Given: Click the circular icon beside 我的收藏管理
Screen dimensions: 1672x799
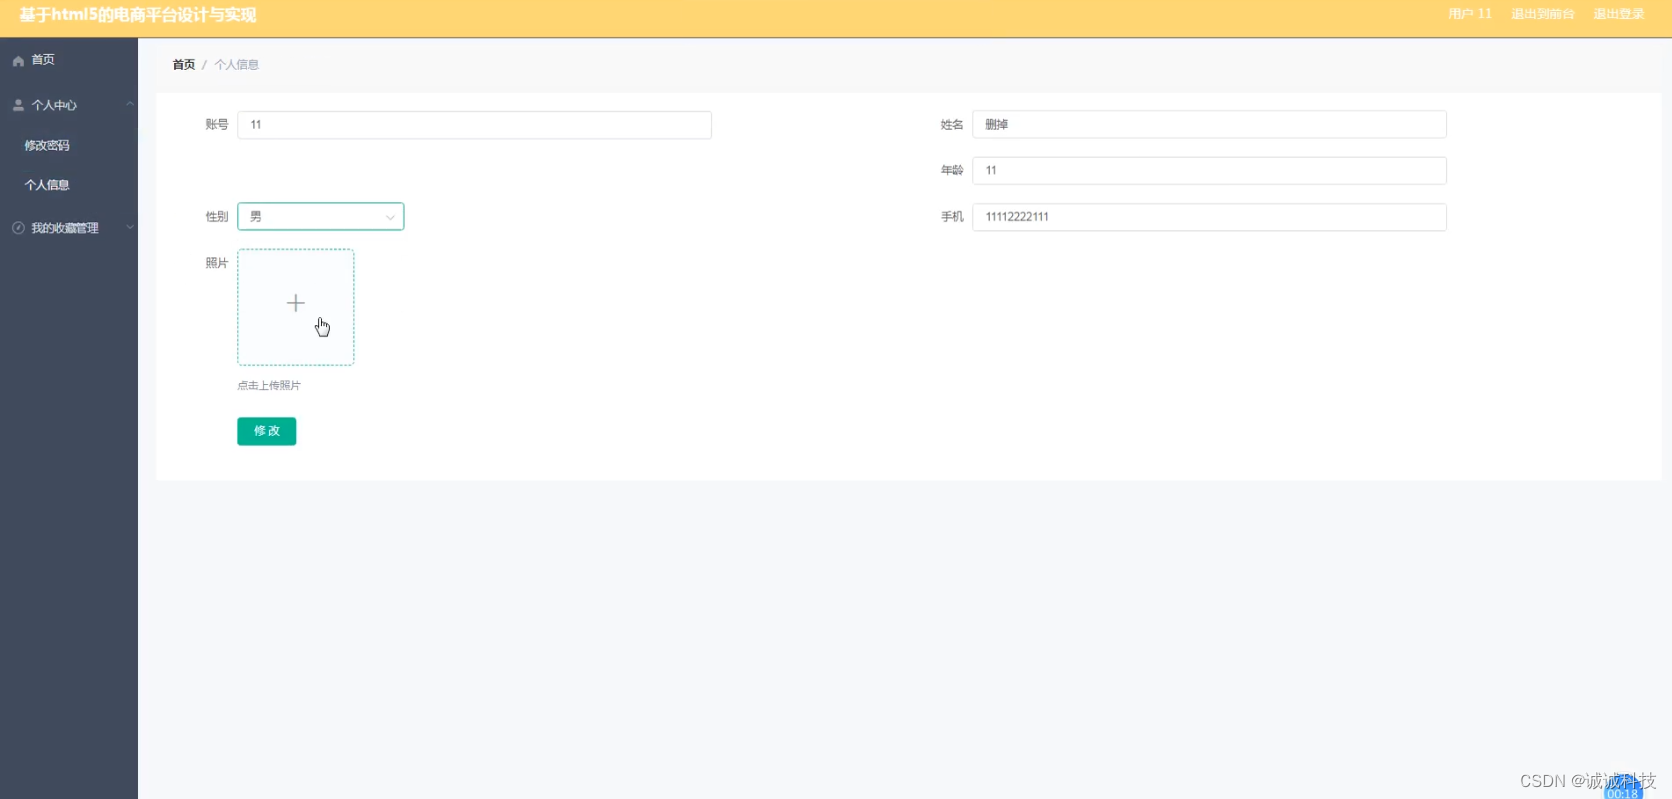Looking at the screenshot, I should (18, 228).
